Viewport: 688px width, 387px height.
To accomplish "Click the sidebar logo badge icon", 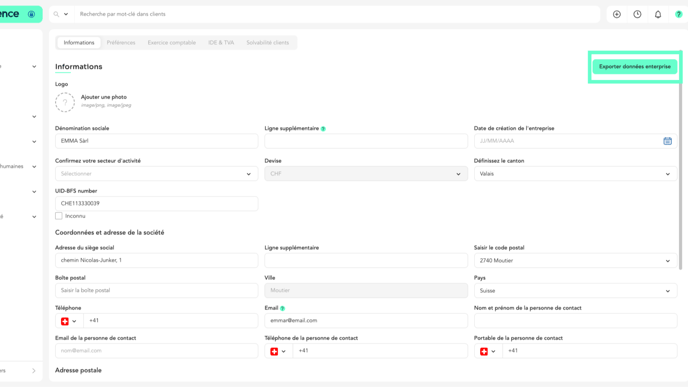I will (32, 14).
